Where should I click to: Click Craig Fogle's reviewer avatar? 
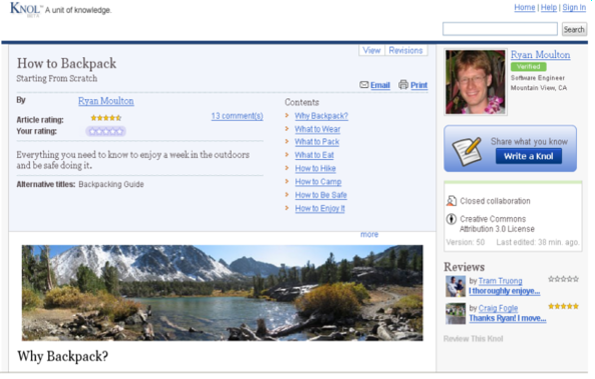point(455,313)
